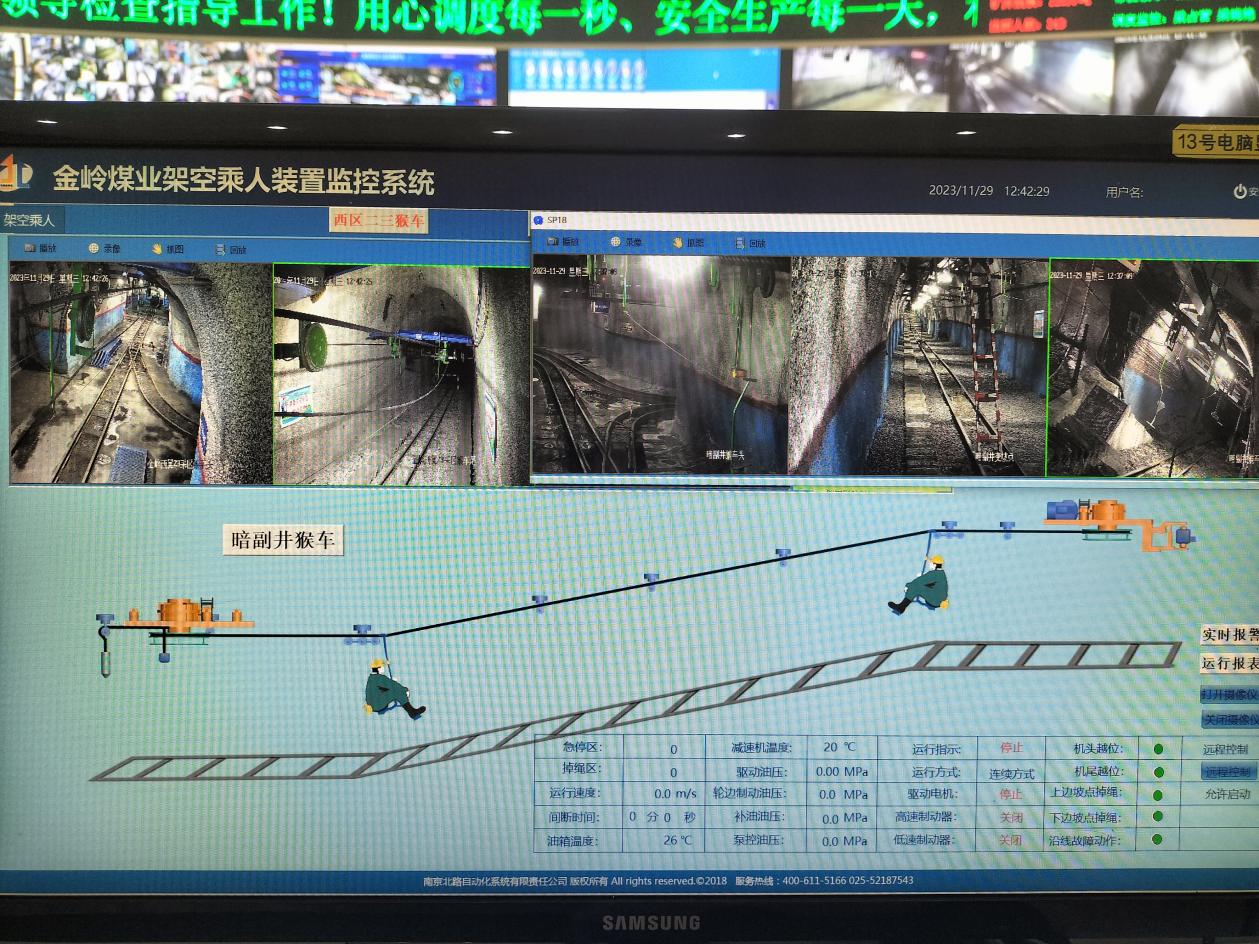
Task: Click the 机头越位 green status indicator
Action: click(1158, 748)
